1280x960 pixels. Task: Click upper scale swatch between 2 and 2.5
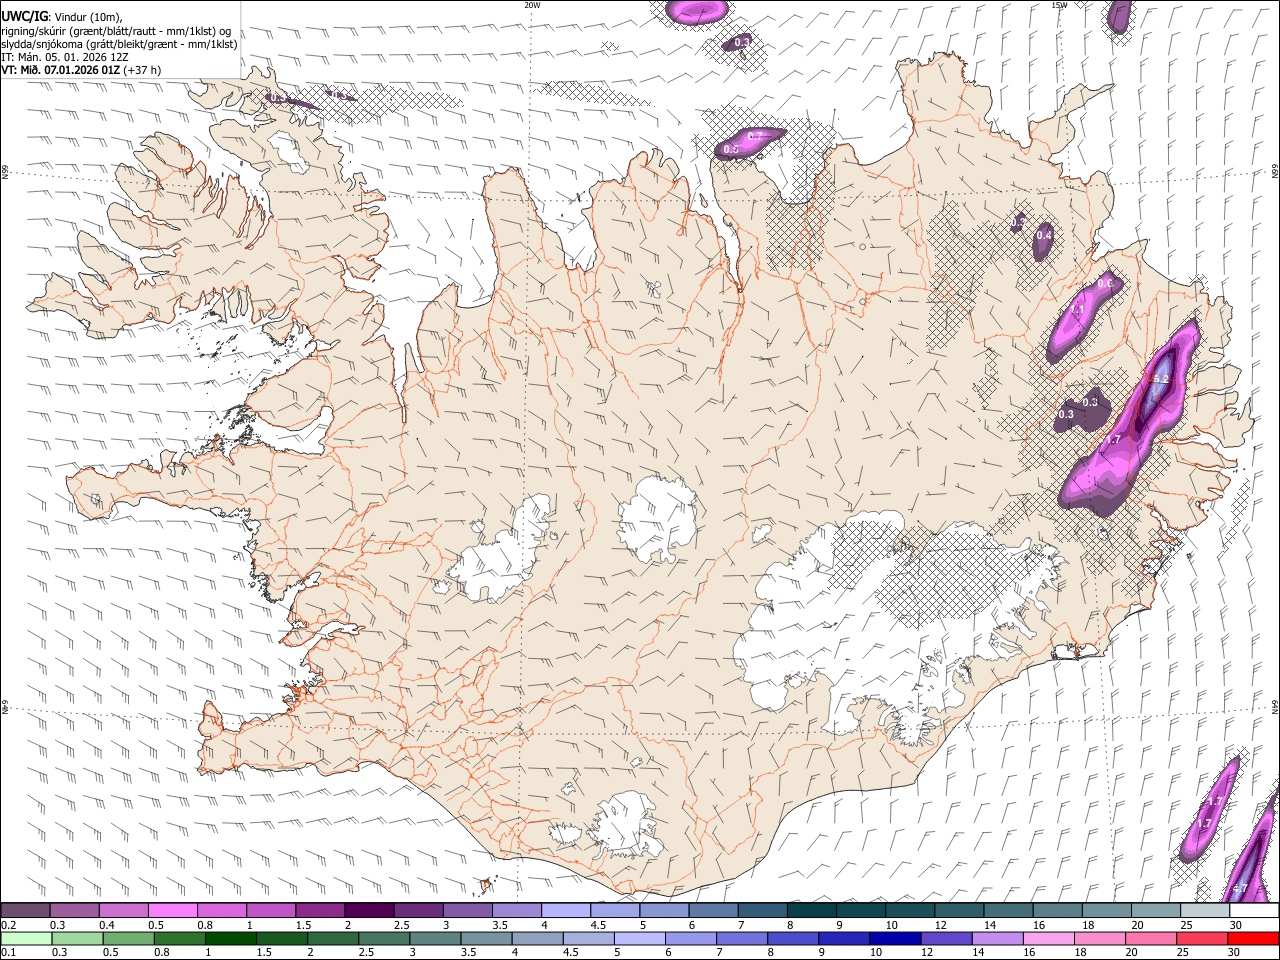point(369,910)
